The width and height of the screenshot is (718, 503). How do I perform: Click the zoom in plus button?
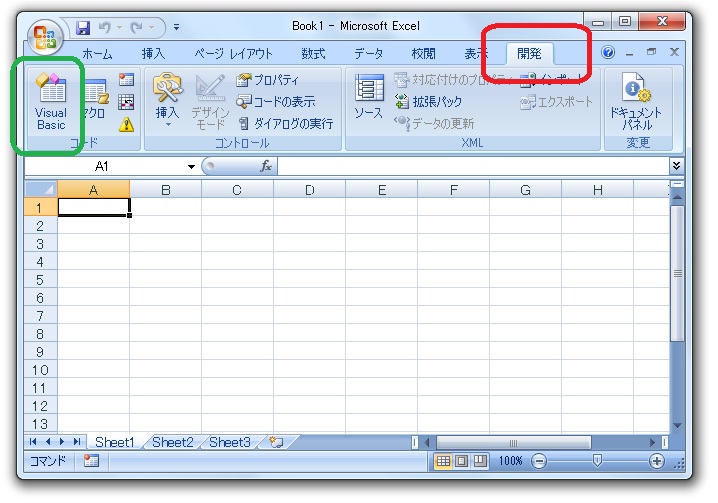(x=657, y=461)
